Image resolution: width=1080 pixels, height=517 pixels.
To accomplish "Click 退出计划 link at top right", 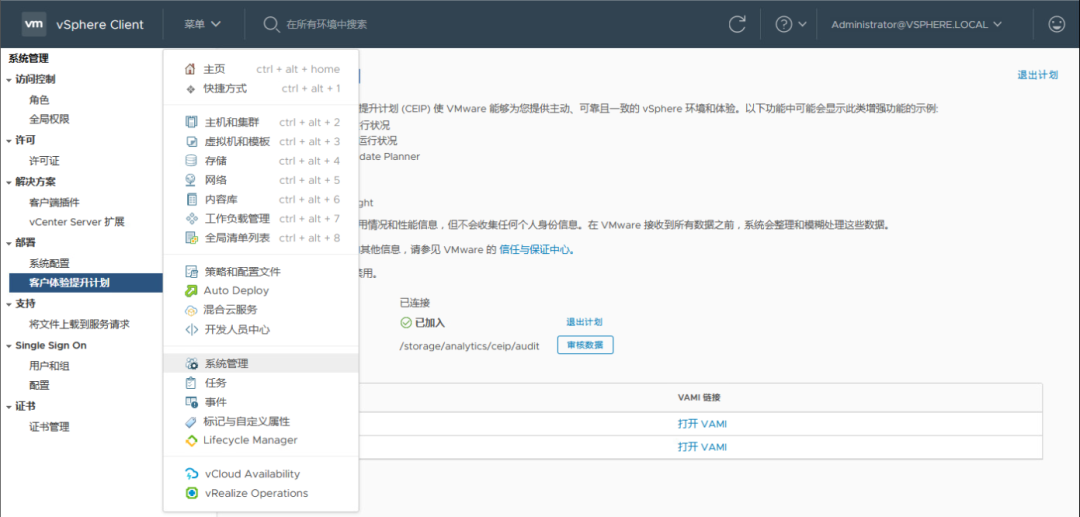I will 1037,75.
